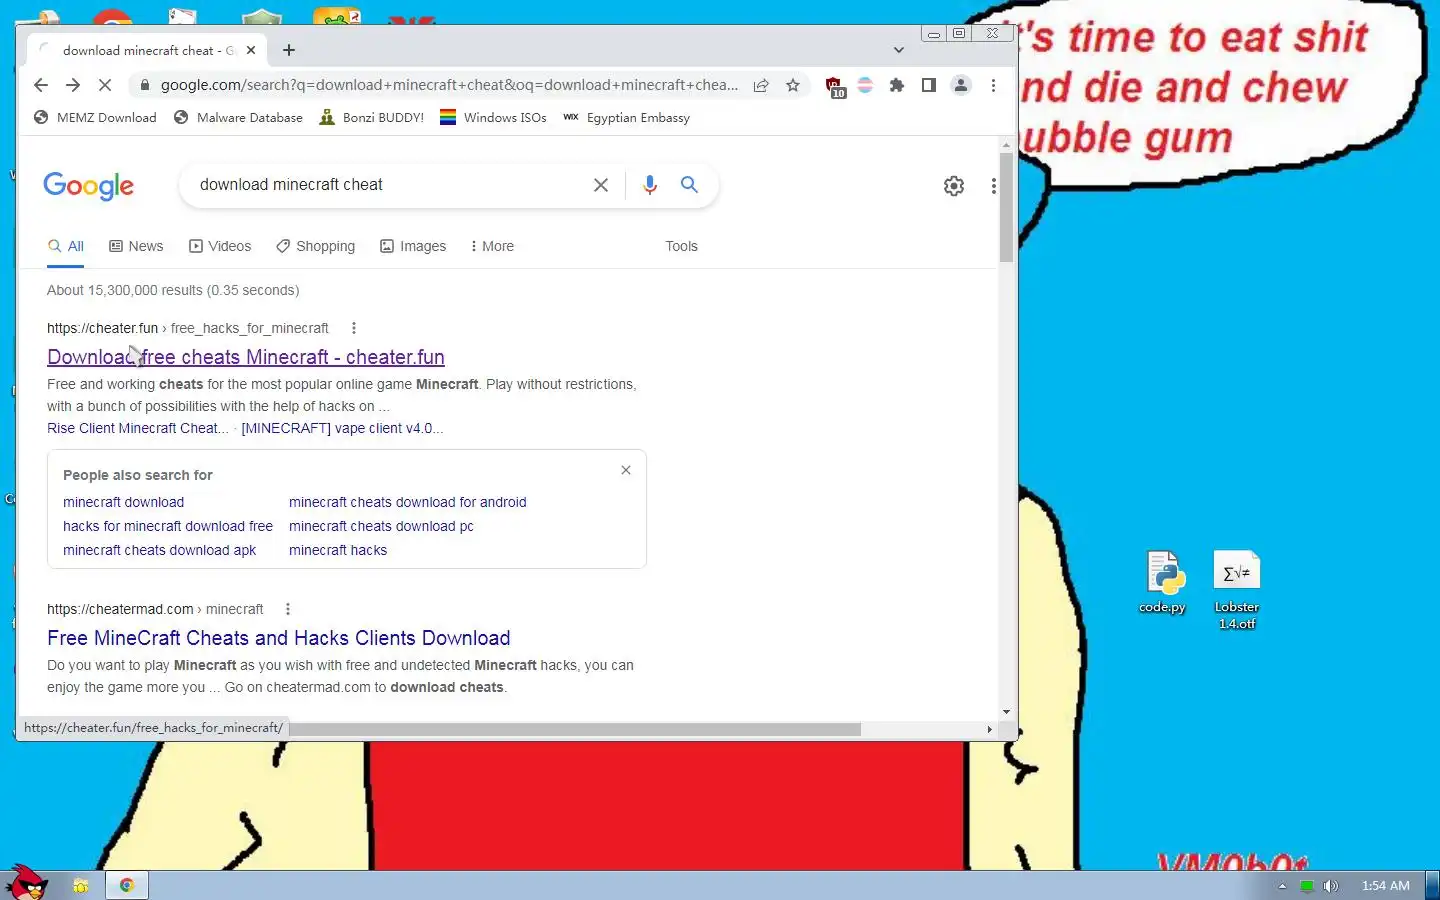The image size is (1440, 900).
Task: Search minecraft cheats download apk
Action: [x=159, y=550]
